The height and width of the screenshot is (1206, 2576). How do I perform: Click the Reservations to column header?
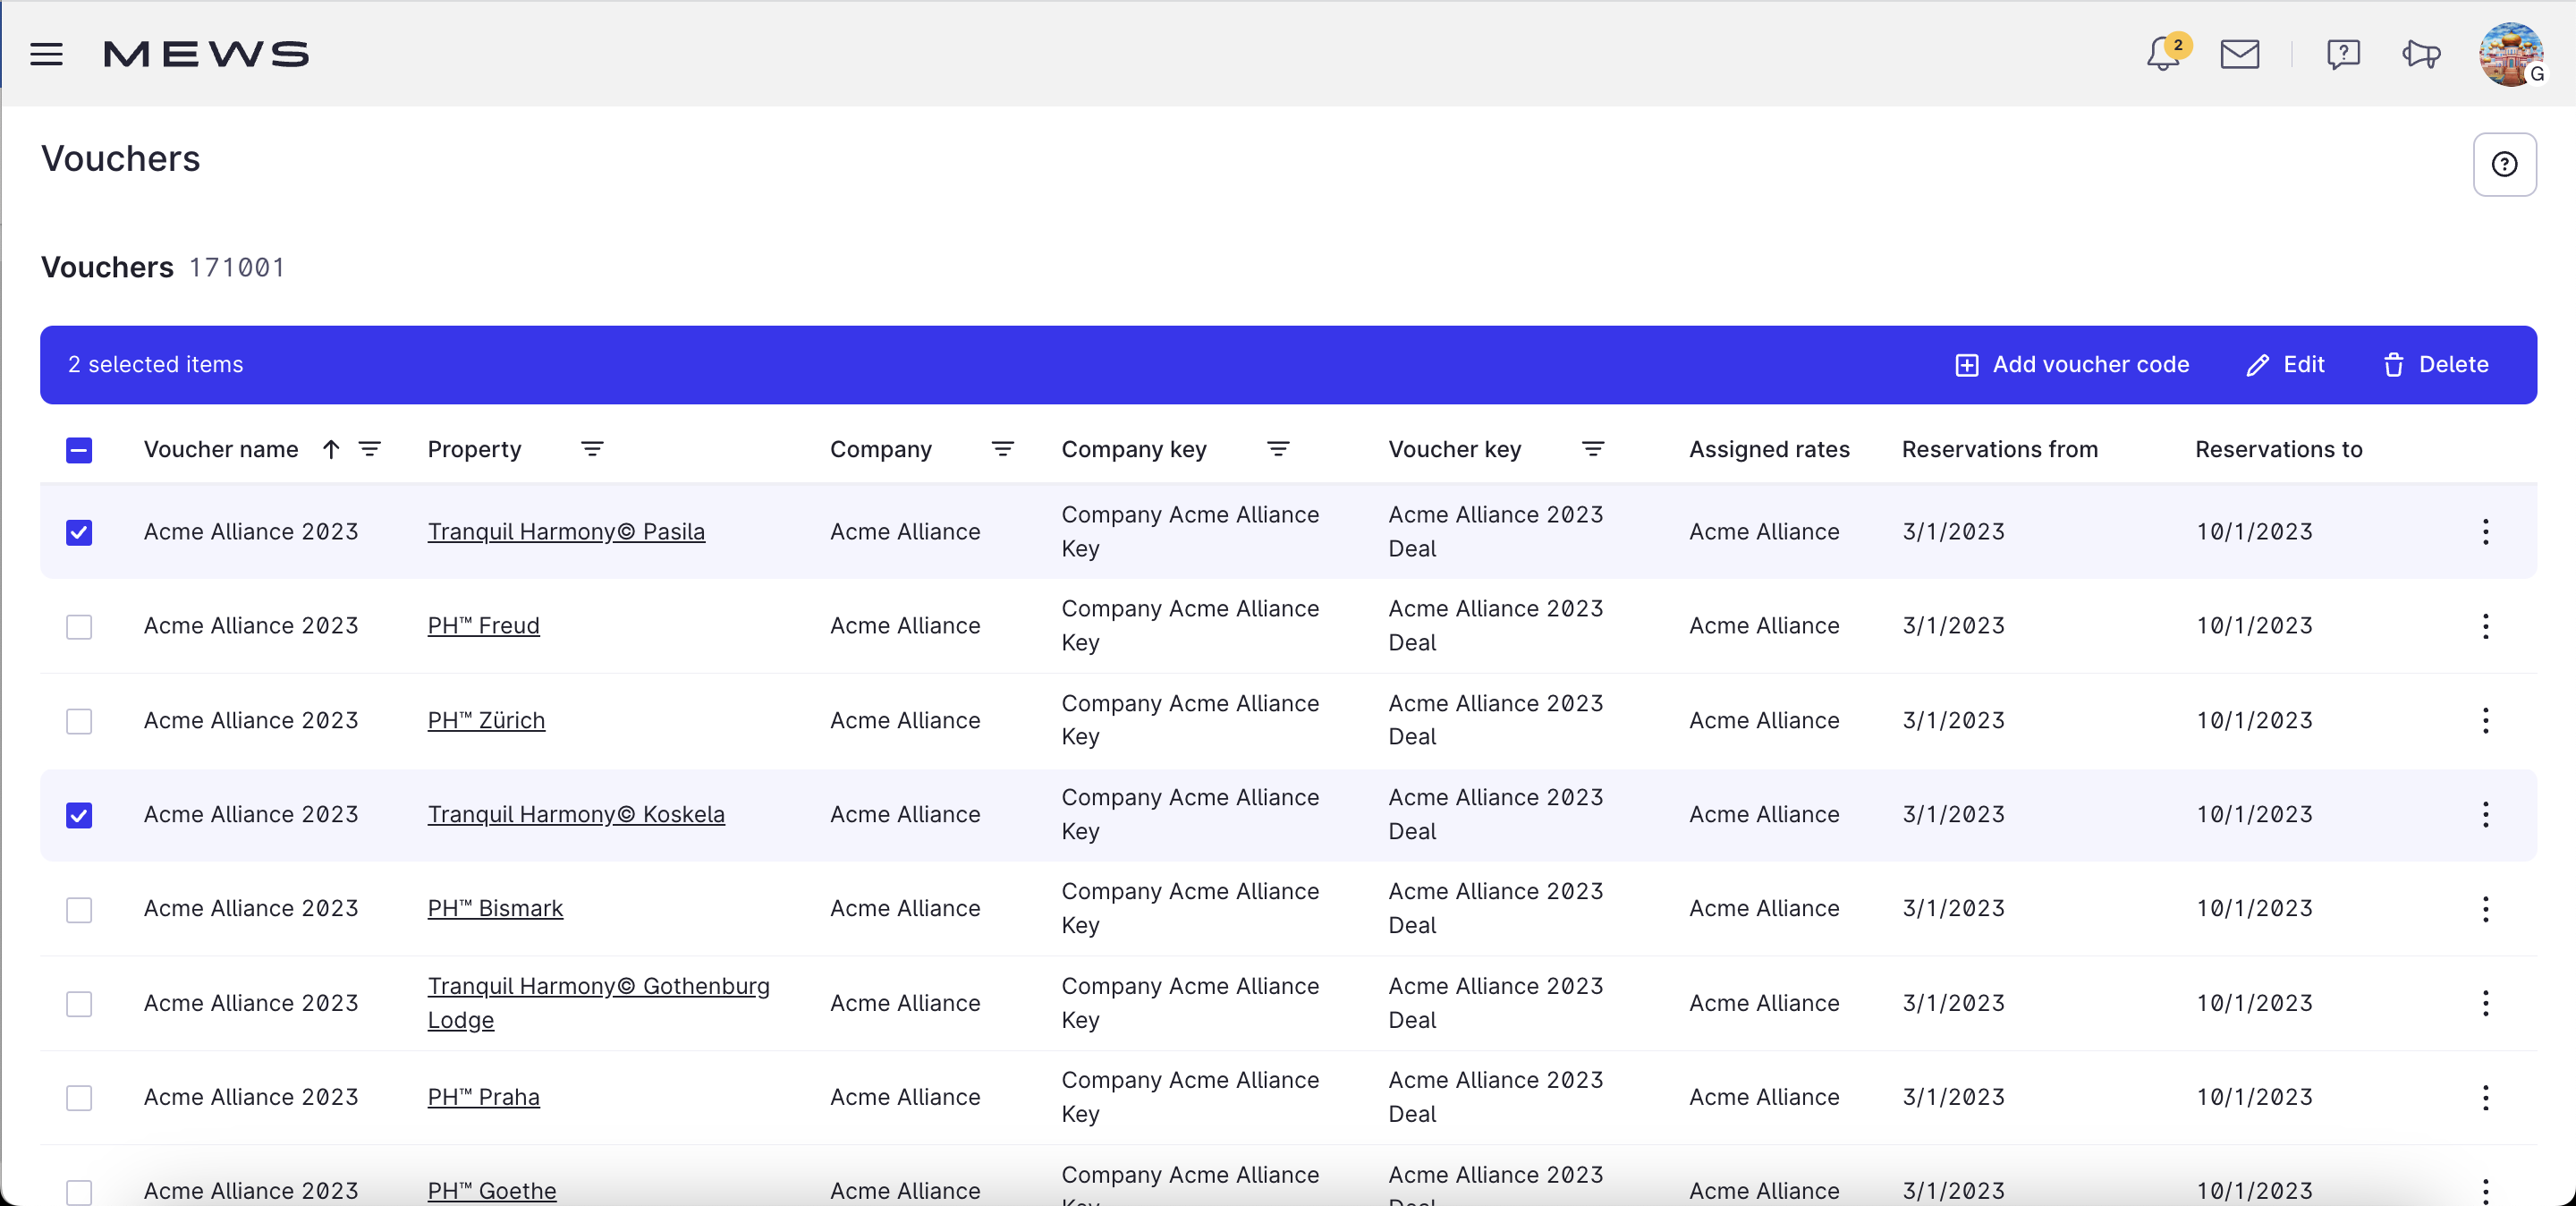pyautogui.click(x=2278, y=449)
